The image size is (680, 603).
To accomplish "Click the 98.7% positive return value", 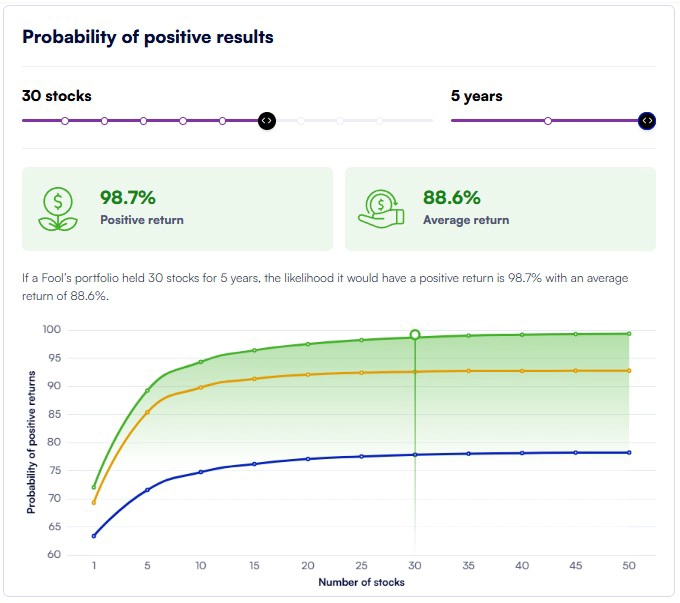I will coord(128,198).
